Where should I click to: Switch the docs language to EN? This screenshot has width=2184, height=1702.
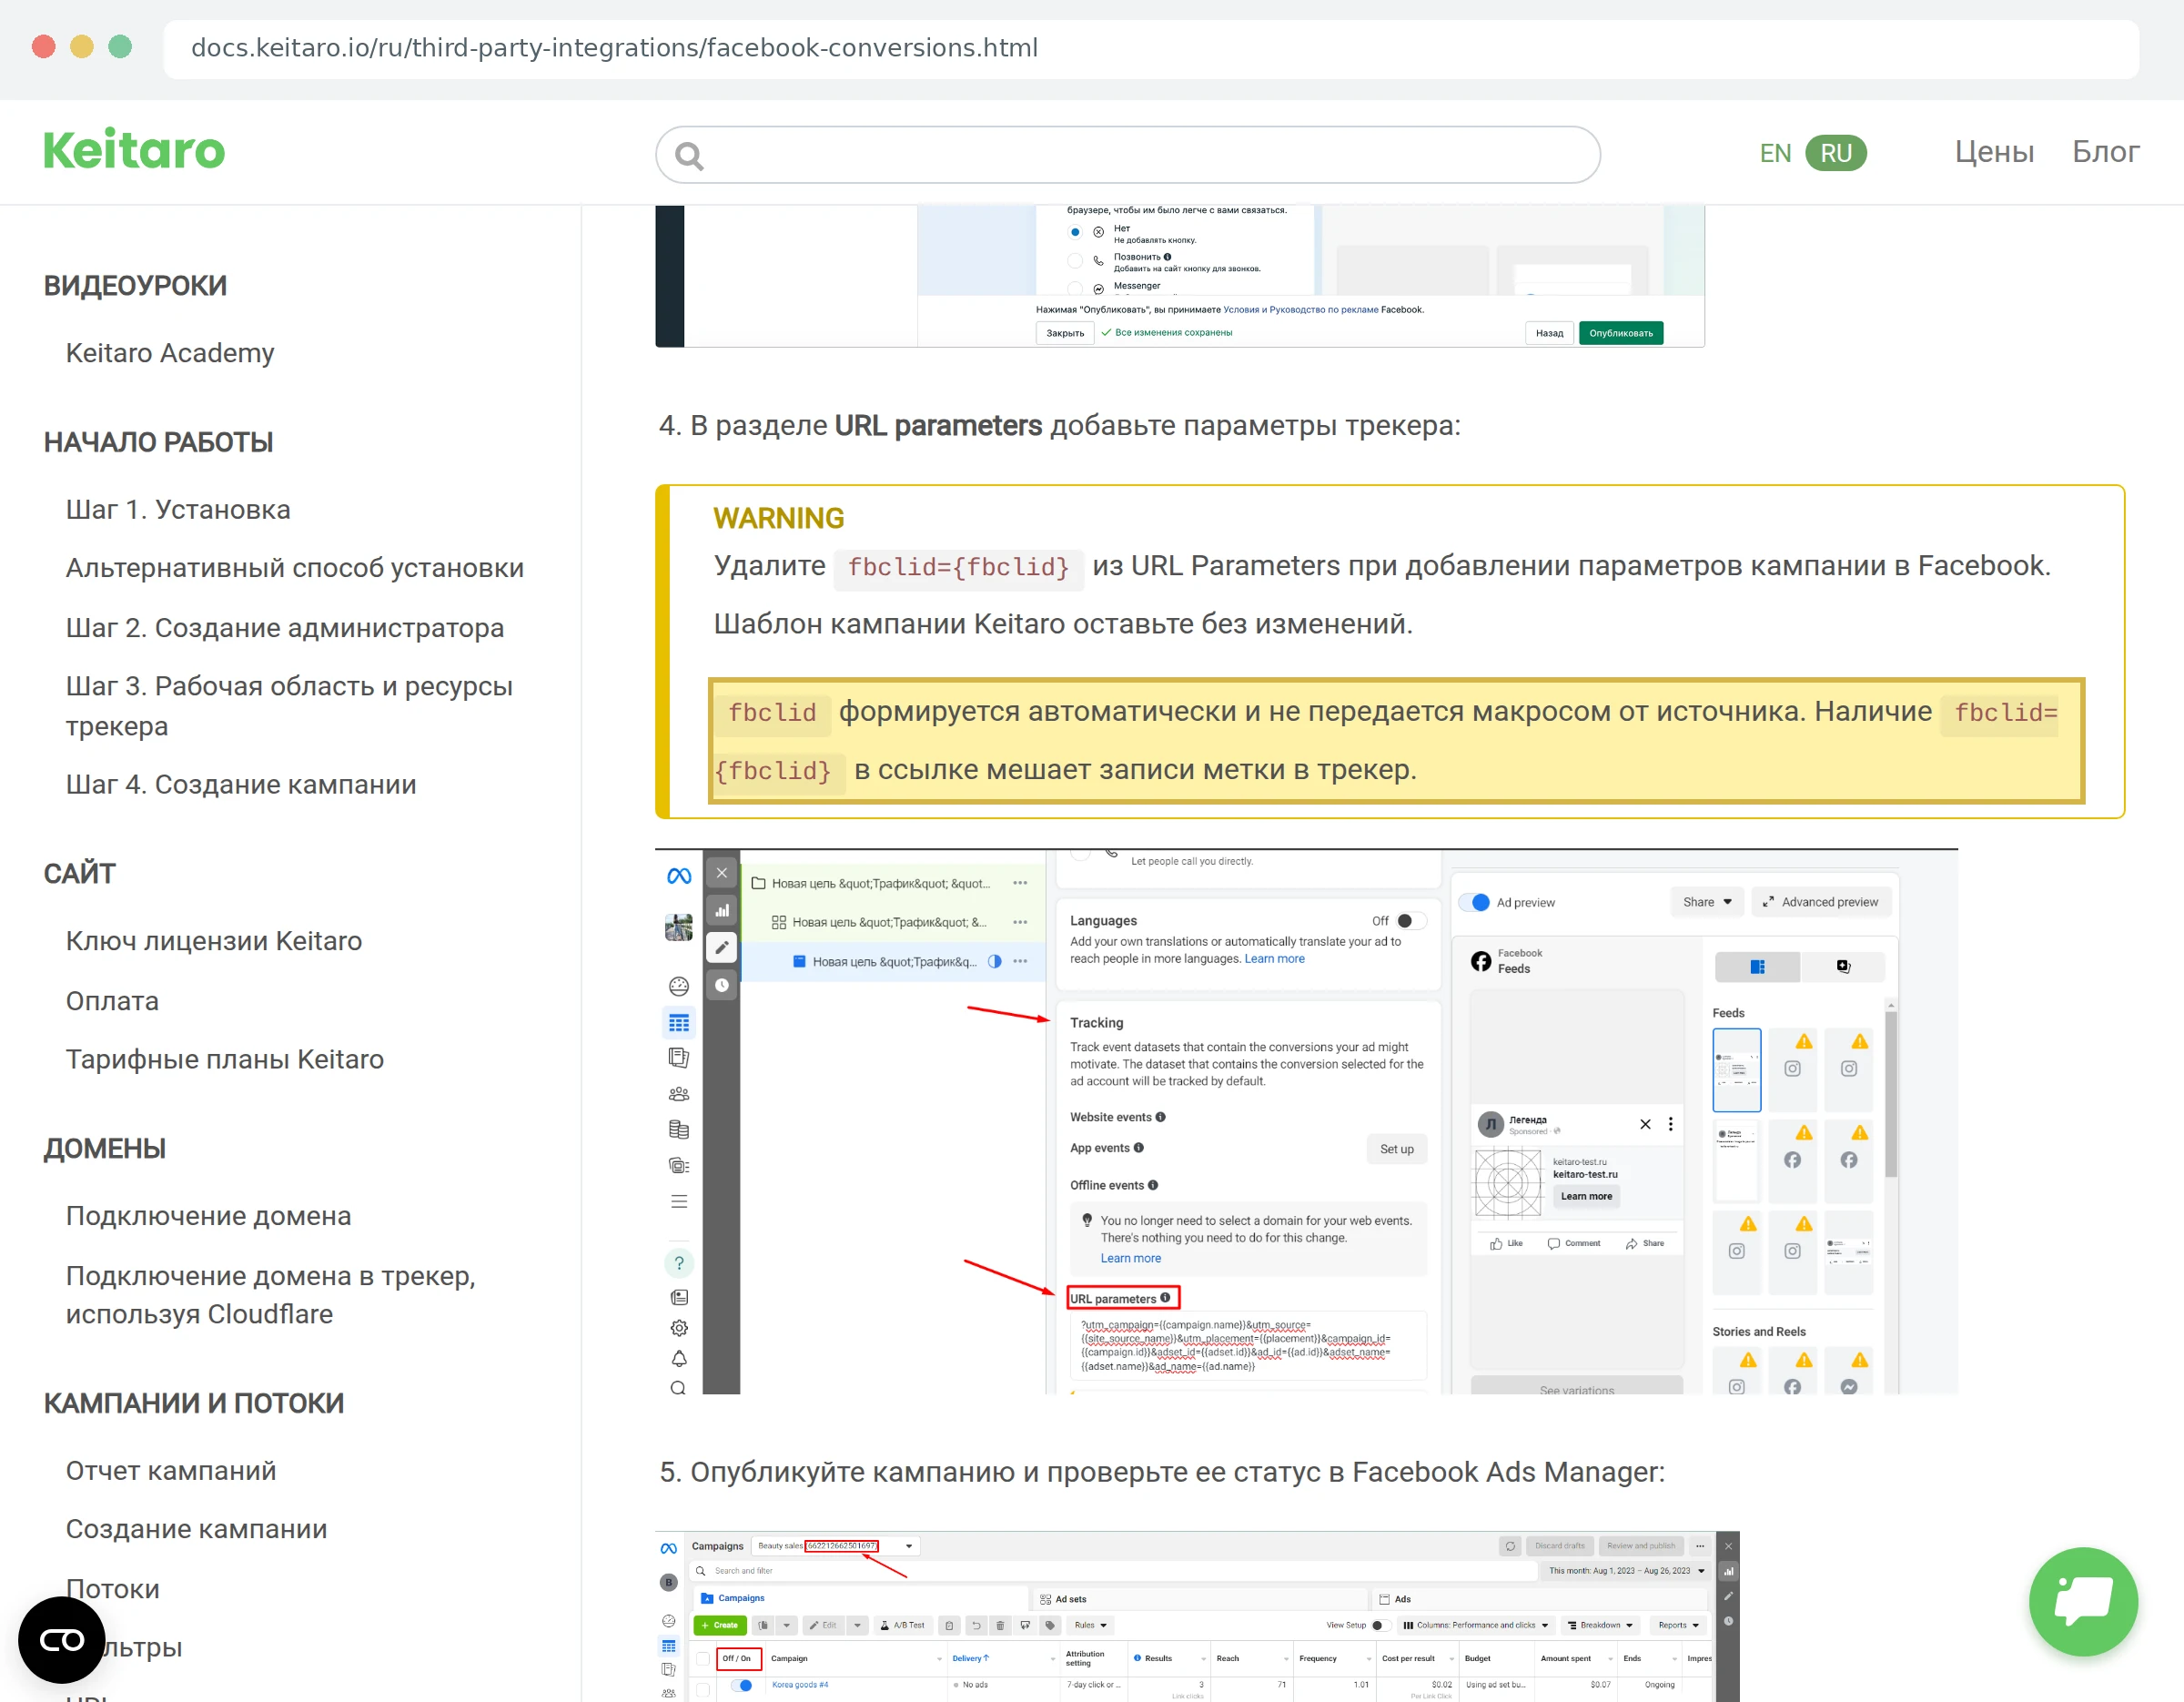pos(1775,153)
